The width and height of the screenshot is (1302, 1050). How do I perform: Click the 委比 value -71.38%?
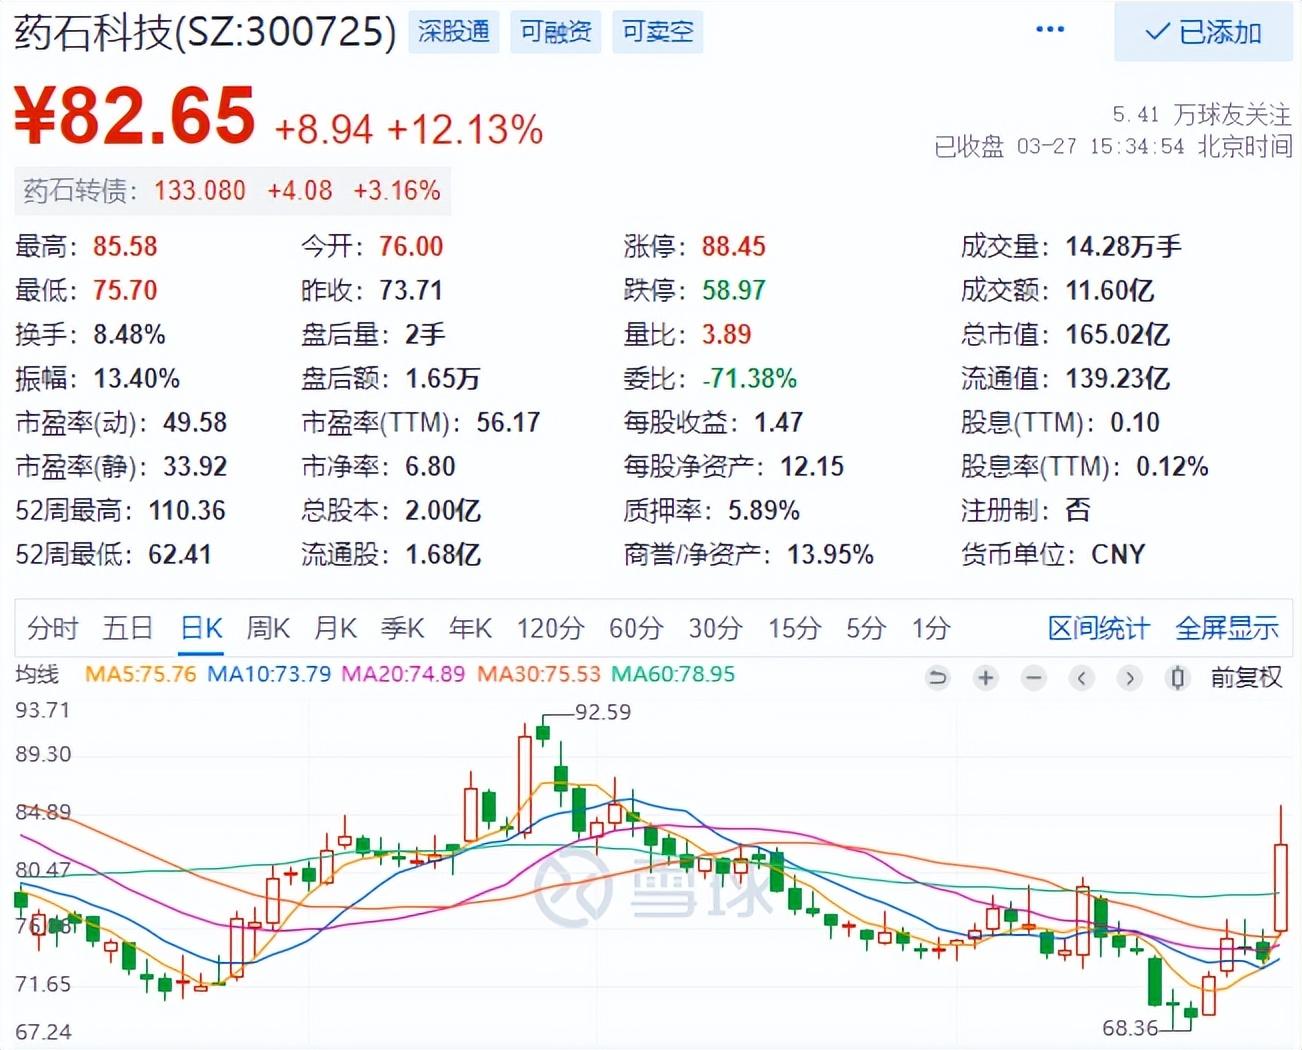749,378
